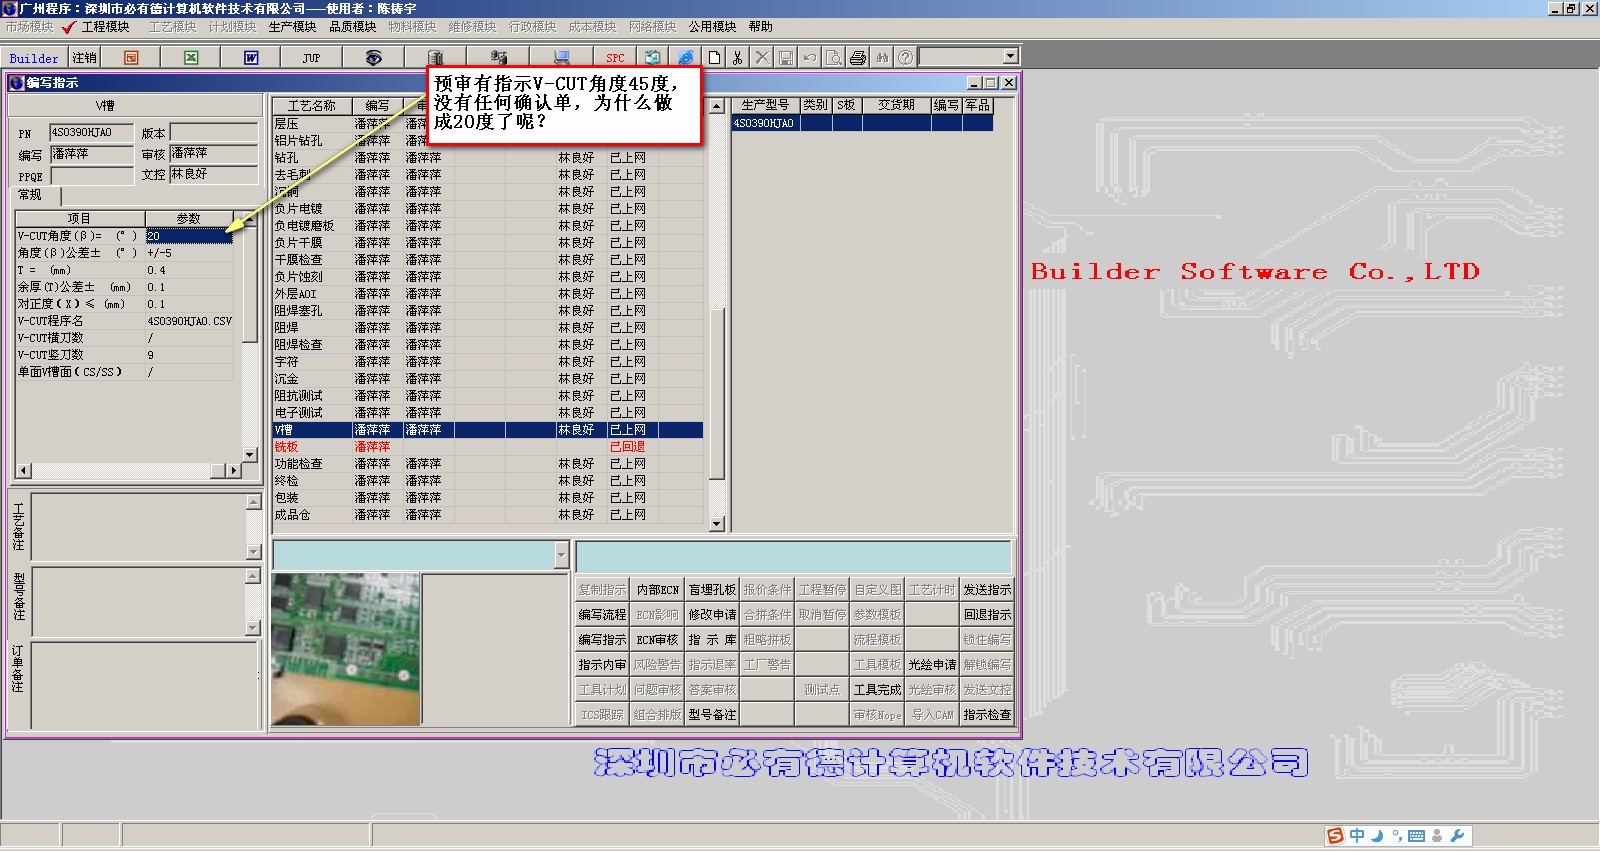This screenshot has width=1600, height=851.
Task: Click the 发送指示 button
Action: [x=987, y=590]
